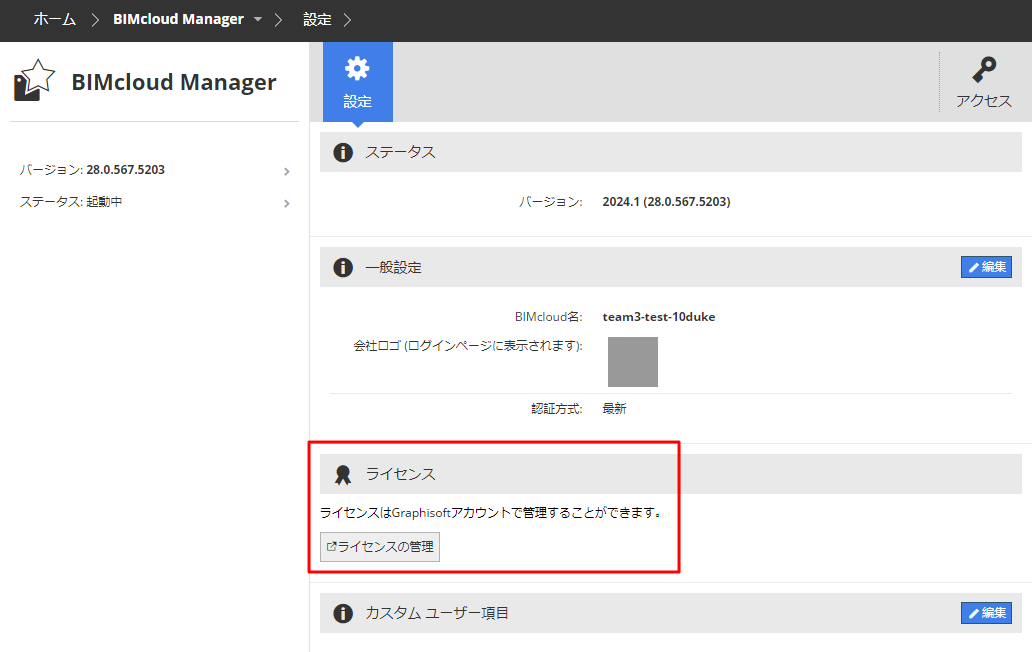The height and width of the screenshot is (652, 1032).
Task: Open the BIMcloud Manager breadcrumb dropdown arrow
Action: coord(258,20)
